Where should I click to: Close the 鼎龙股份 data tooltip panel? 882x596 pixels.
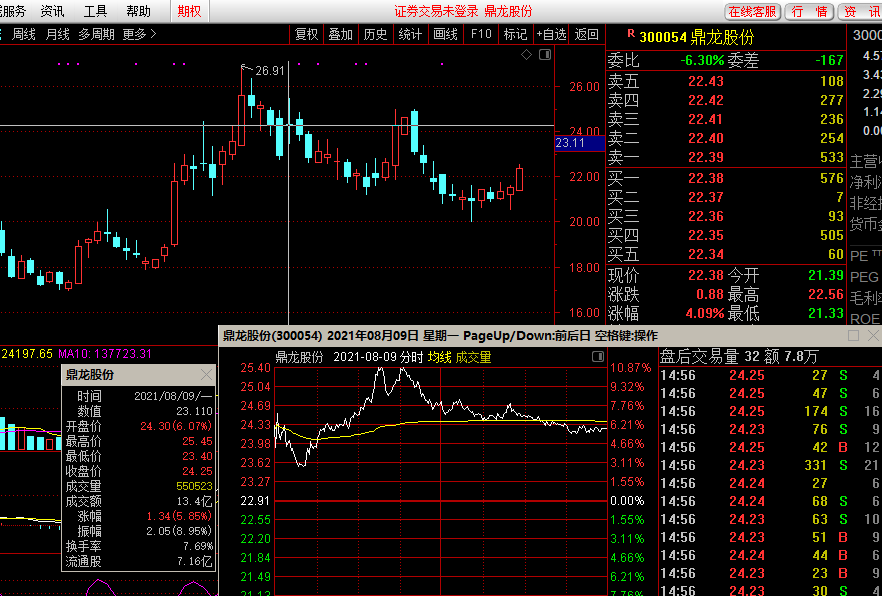(206, 375)
